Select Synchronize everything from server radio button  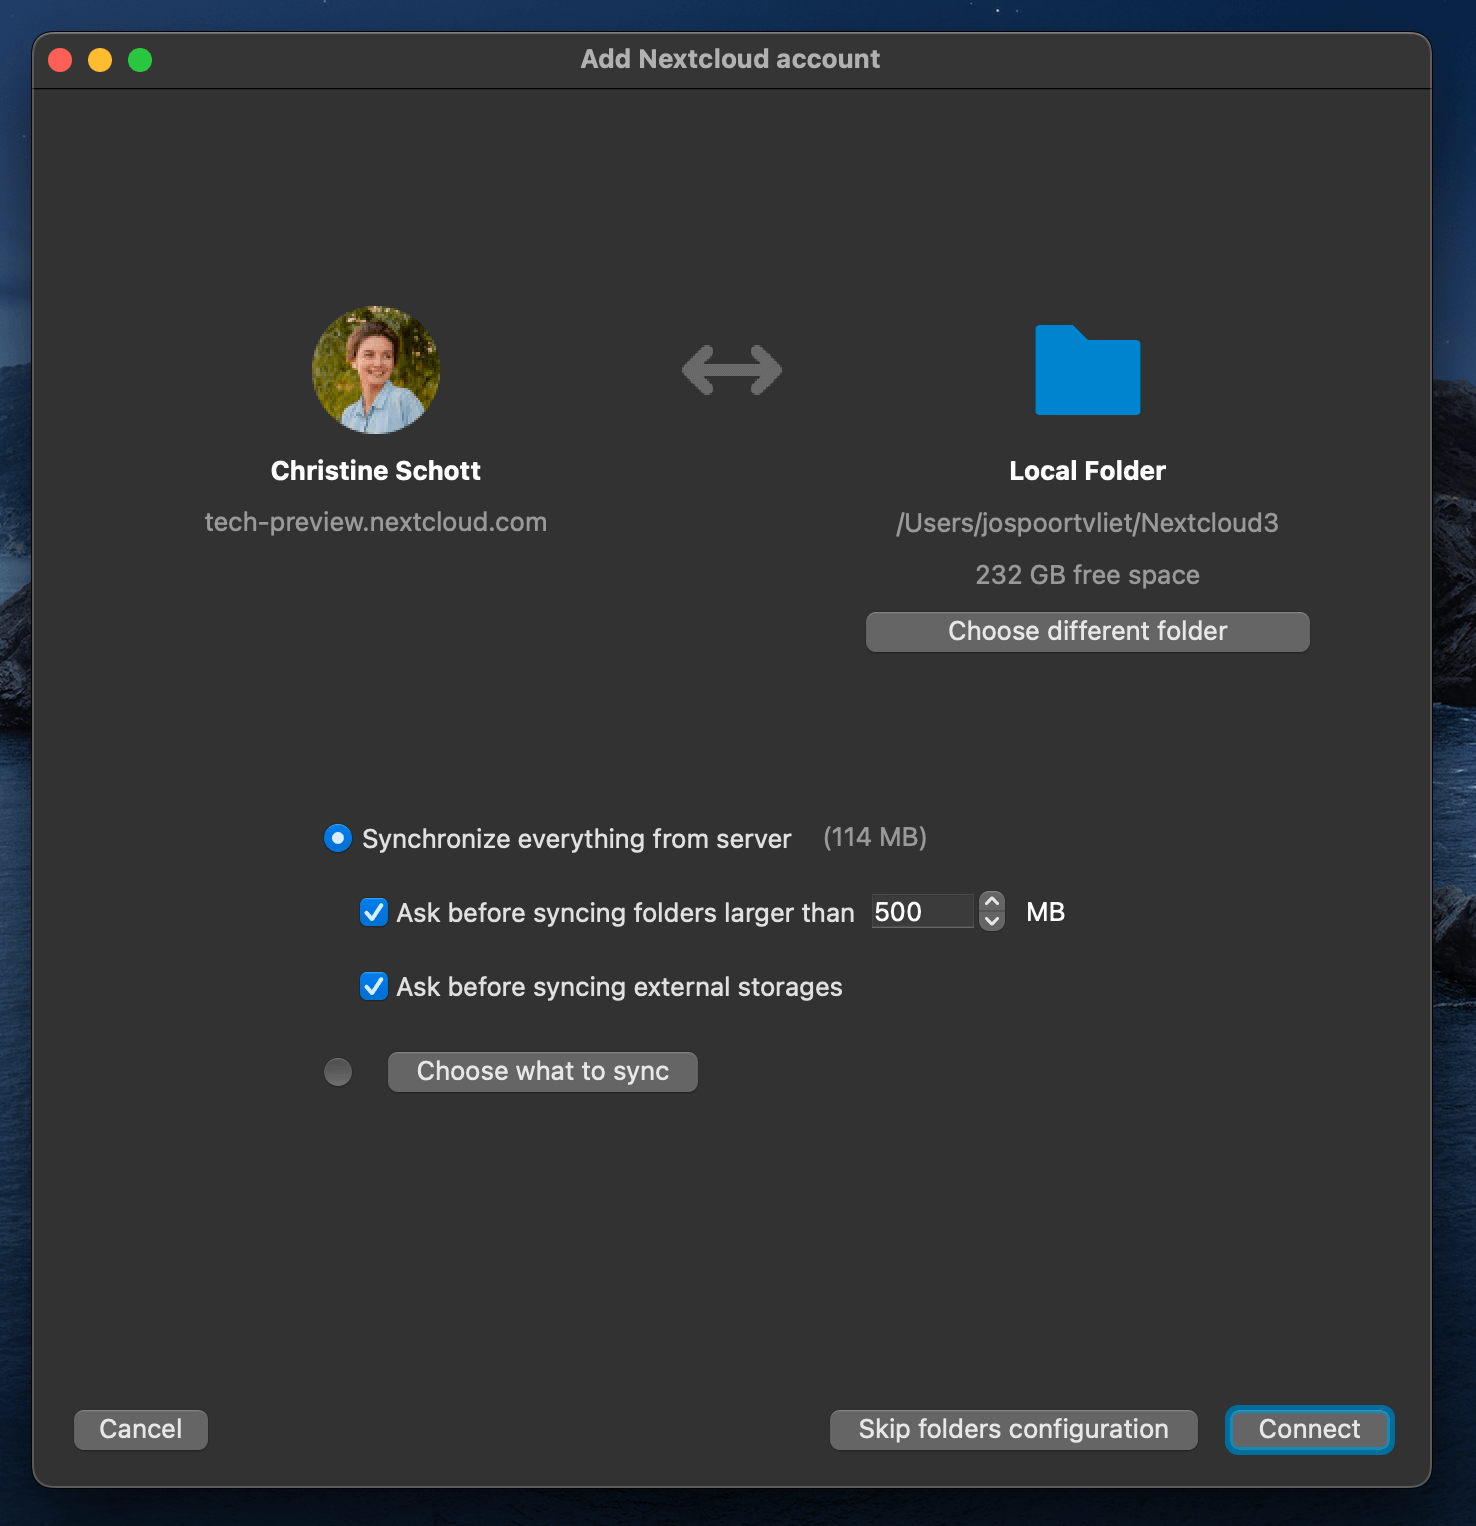pos(338,838)
